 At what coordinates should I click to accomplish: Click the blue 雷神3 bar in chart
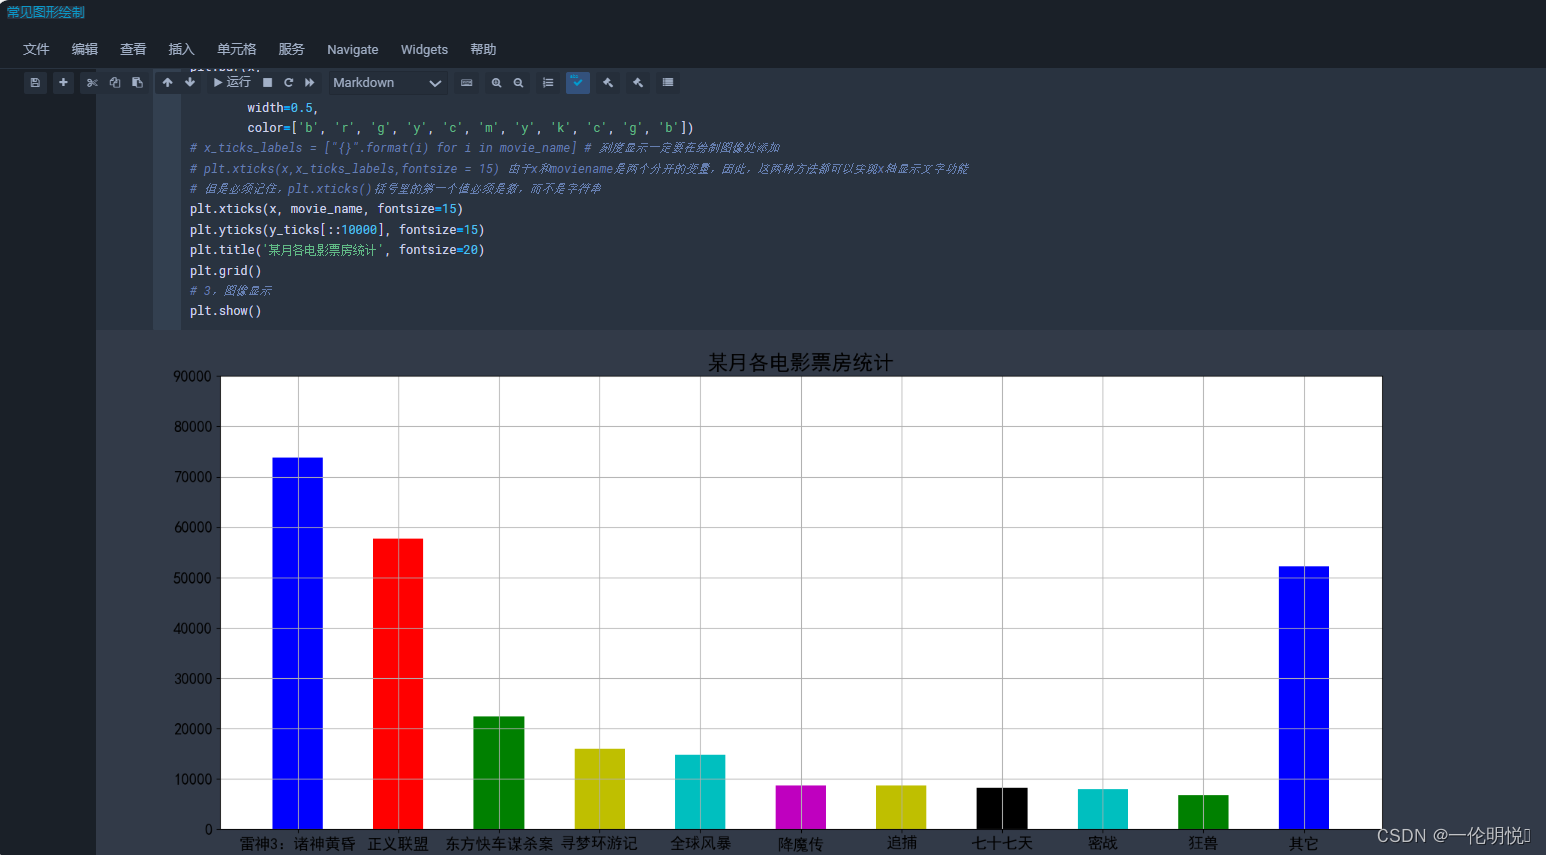(298, 643)
